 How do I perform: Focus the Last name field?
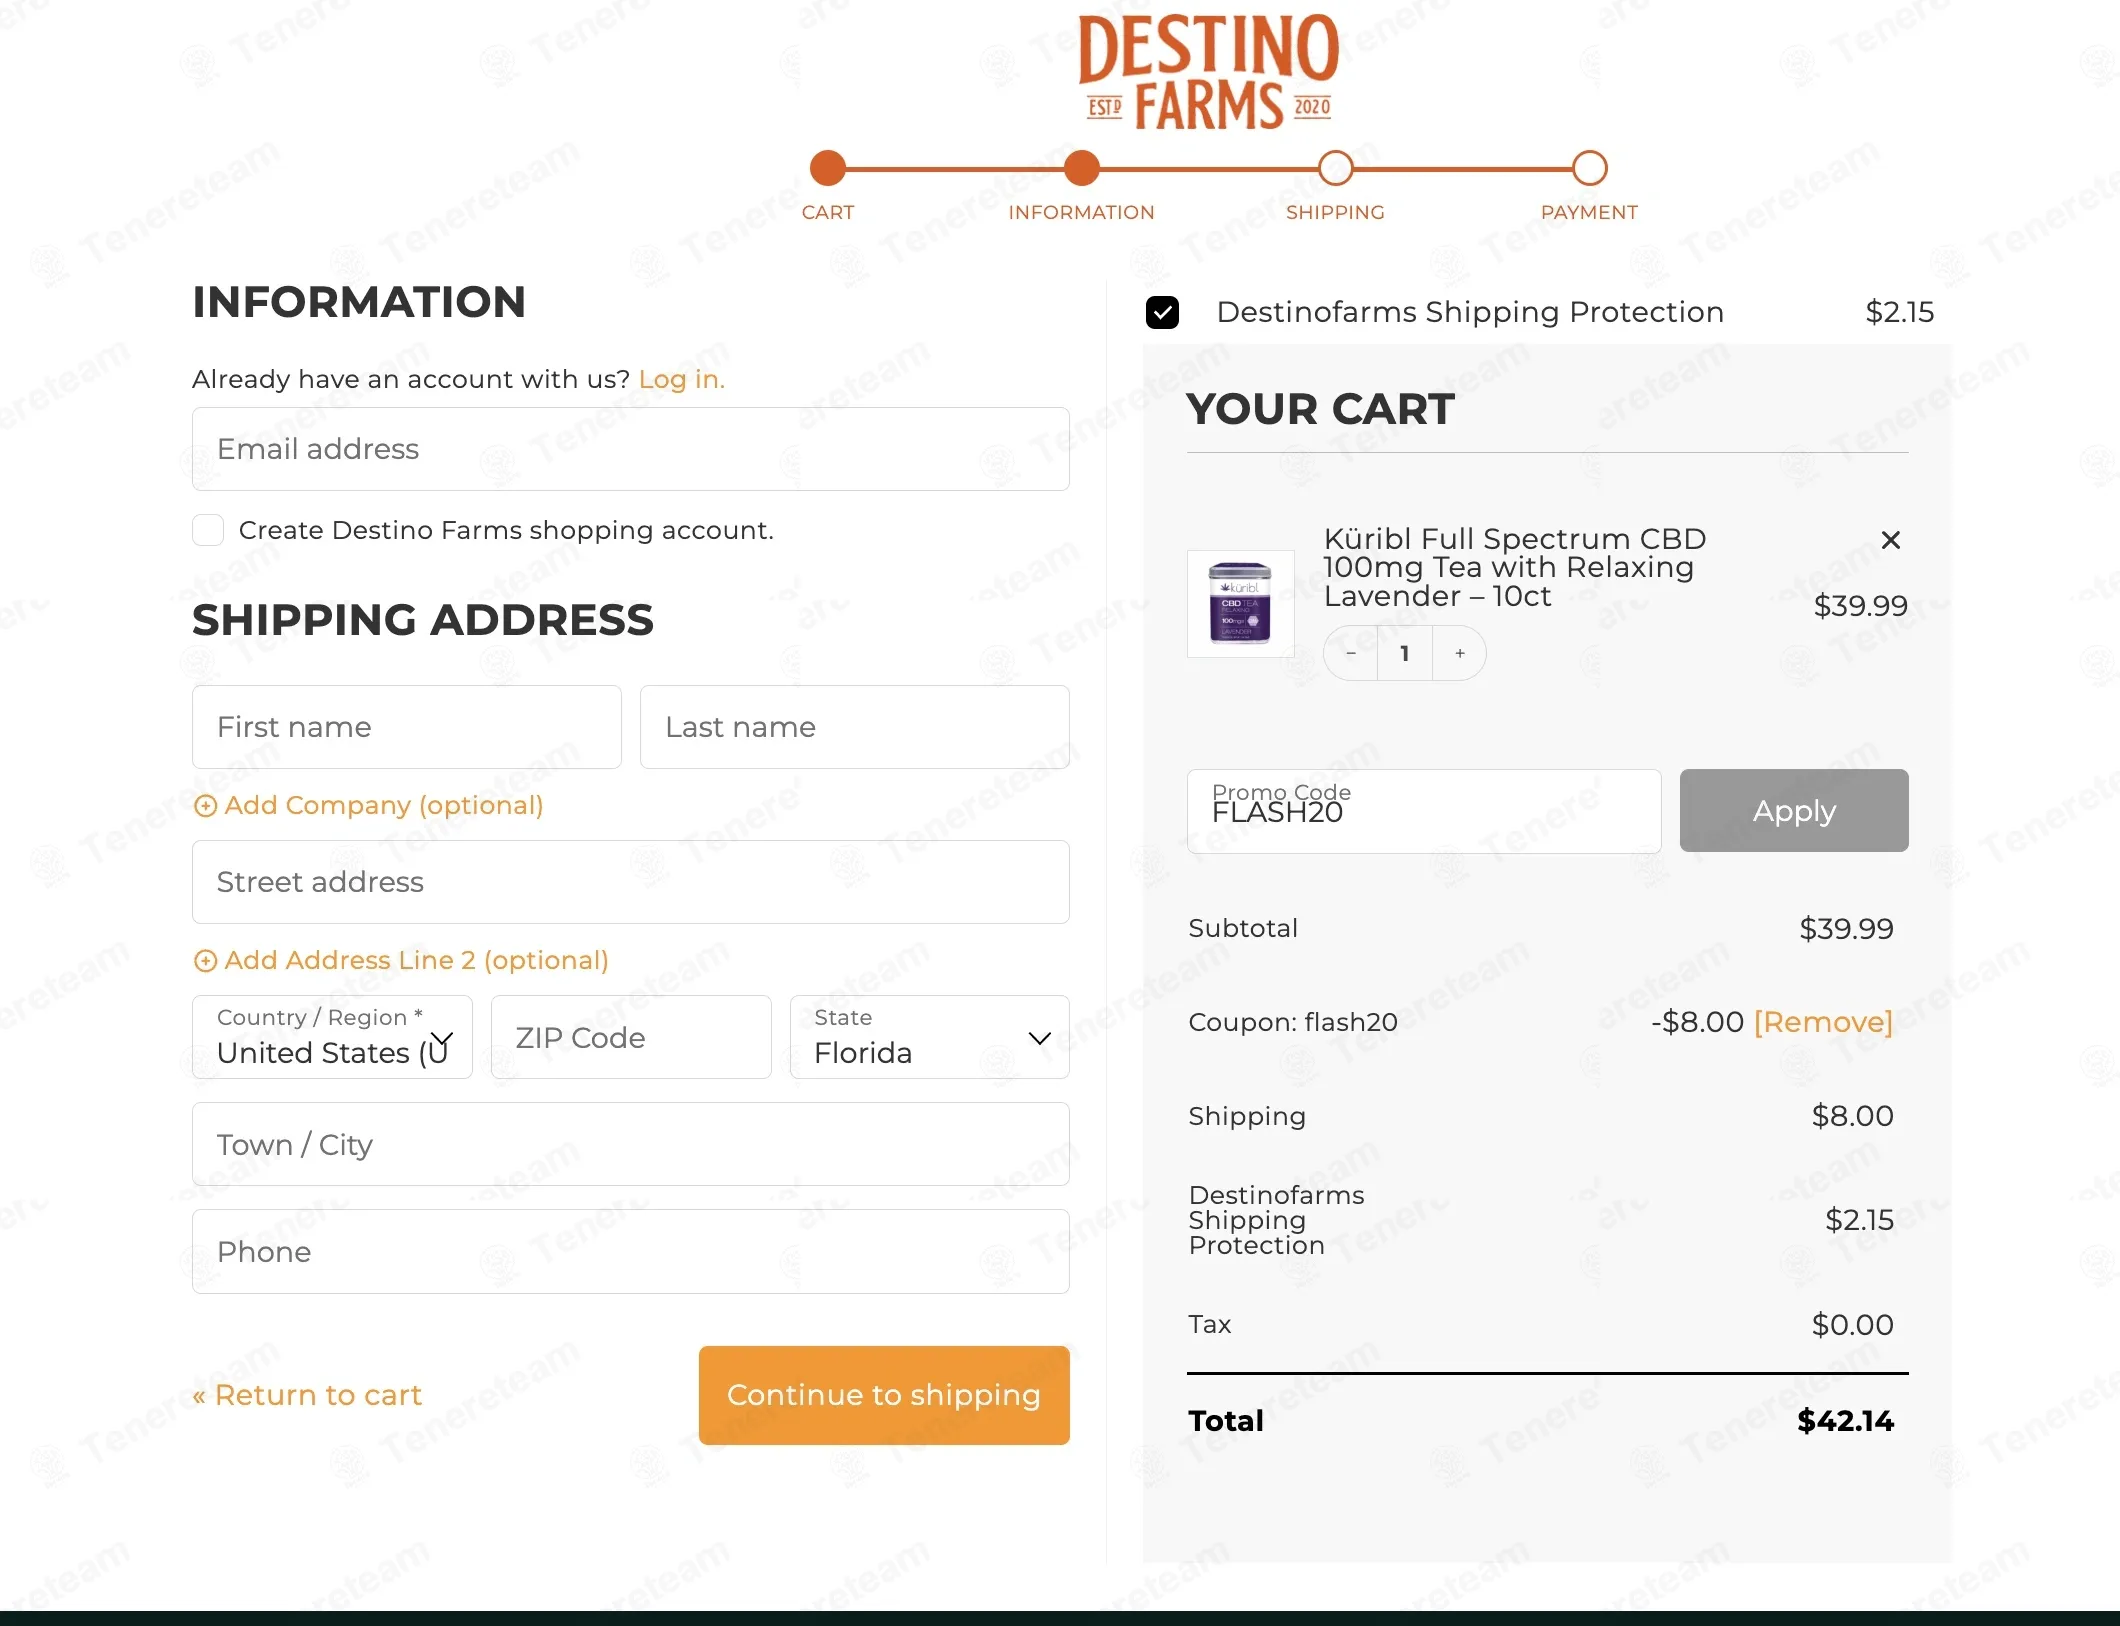[x=855, y=727]
